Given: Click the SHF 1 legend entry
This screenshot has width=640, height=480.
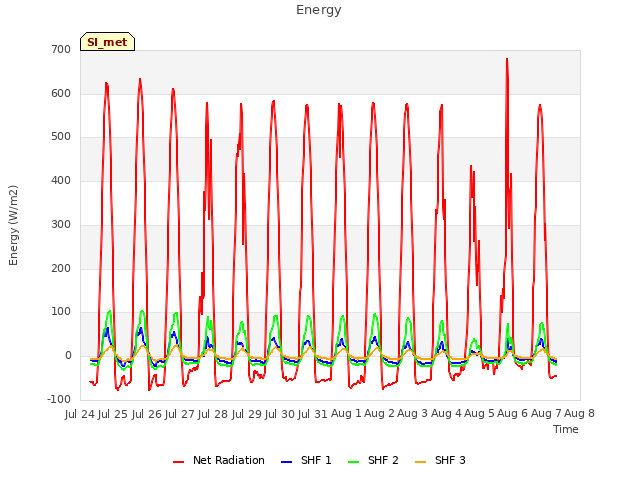Looking at the screenshot, I should click(x=306, y=460).
